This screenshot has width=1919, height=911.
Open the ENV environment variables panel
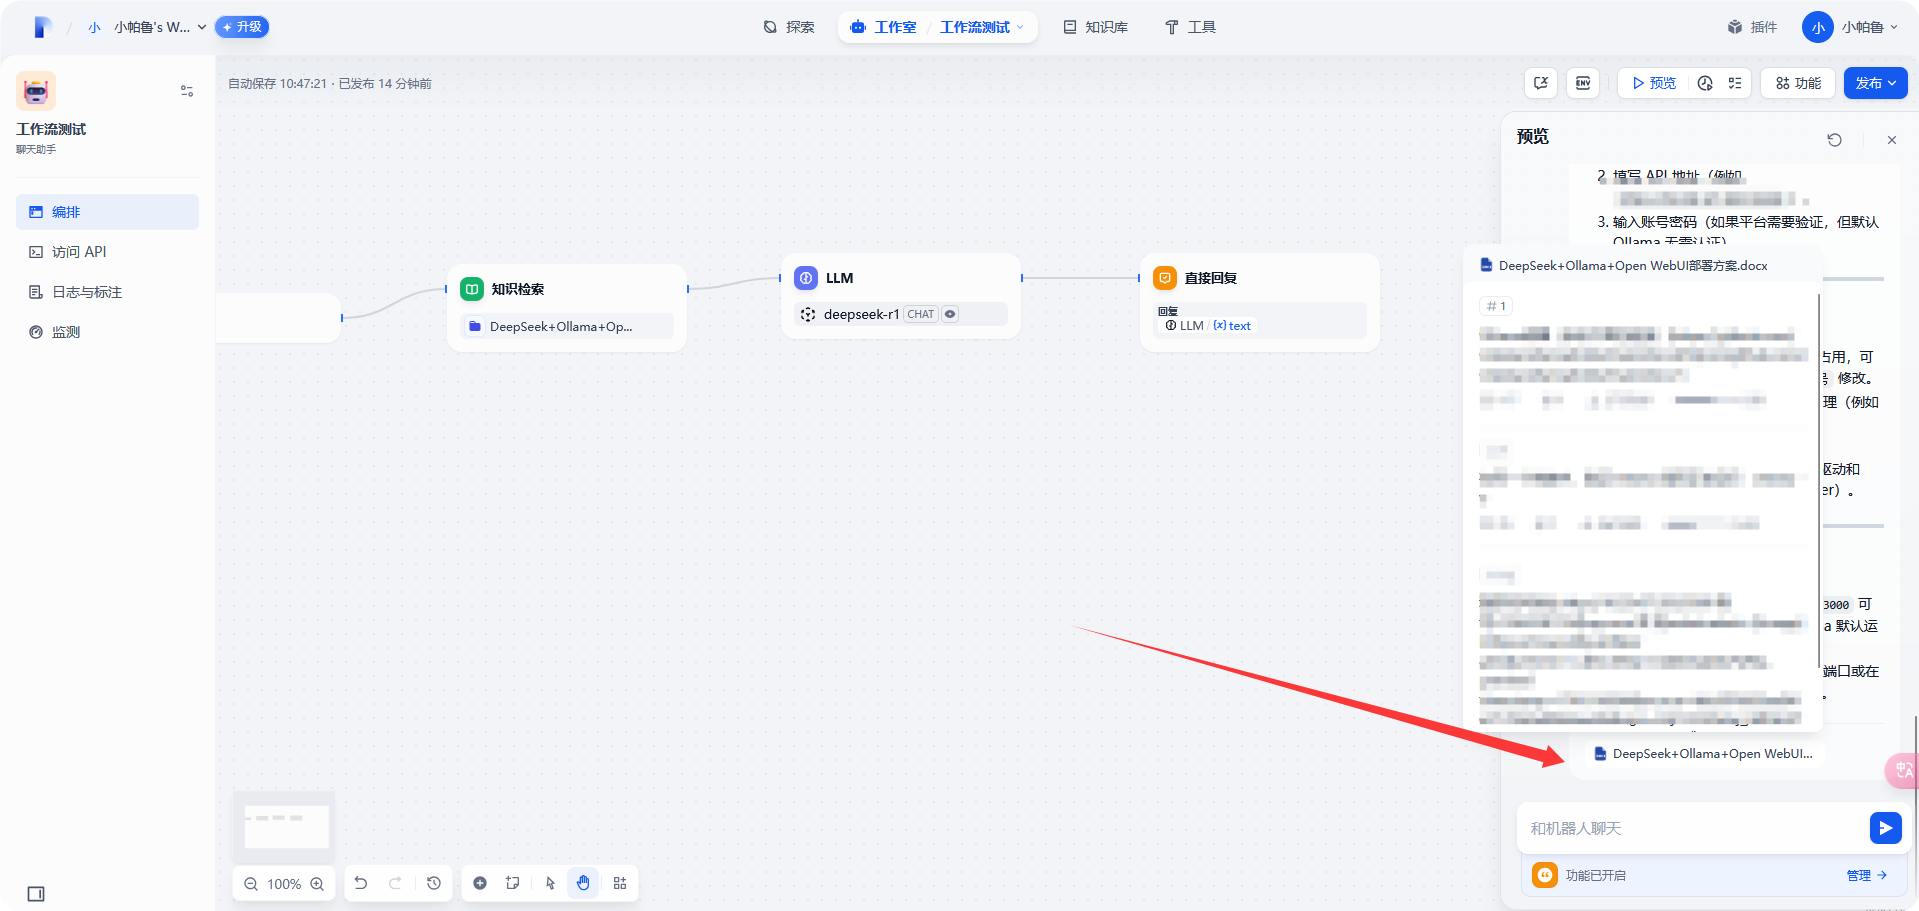click(x=1582, y=83)
